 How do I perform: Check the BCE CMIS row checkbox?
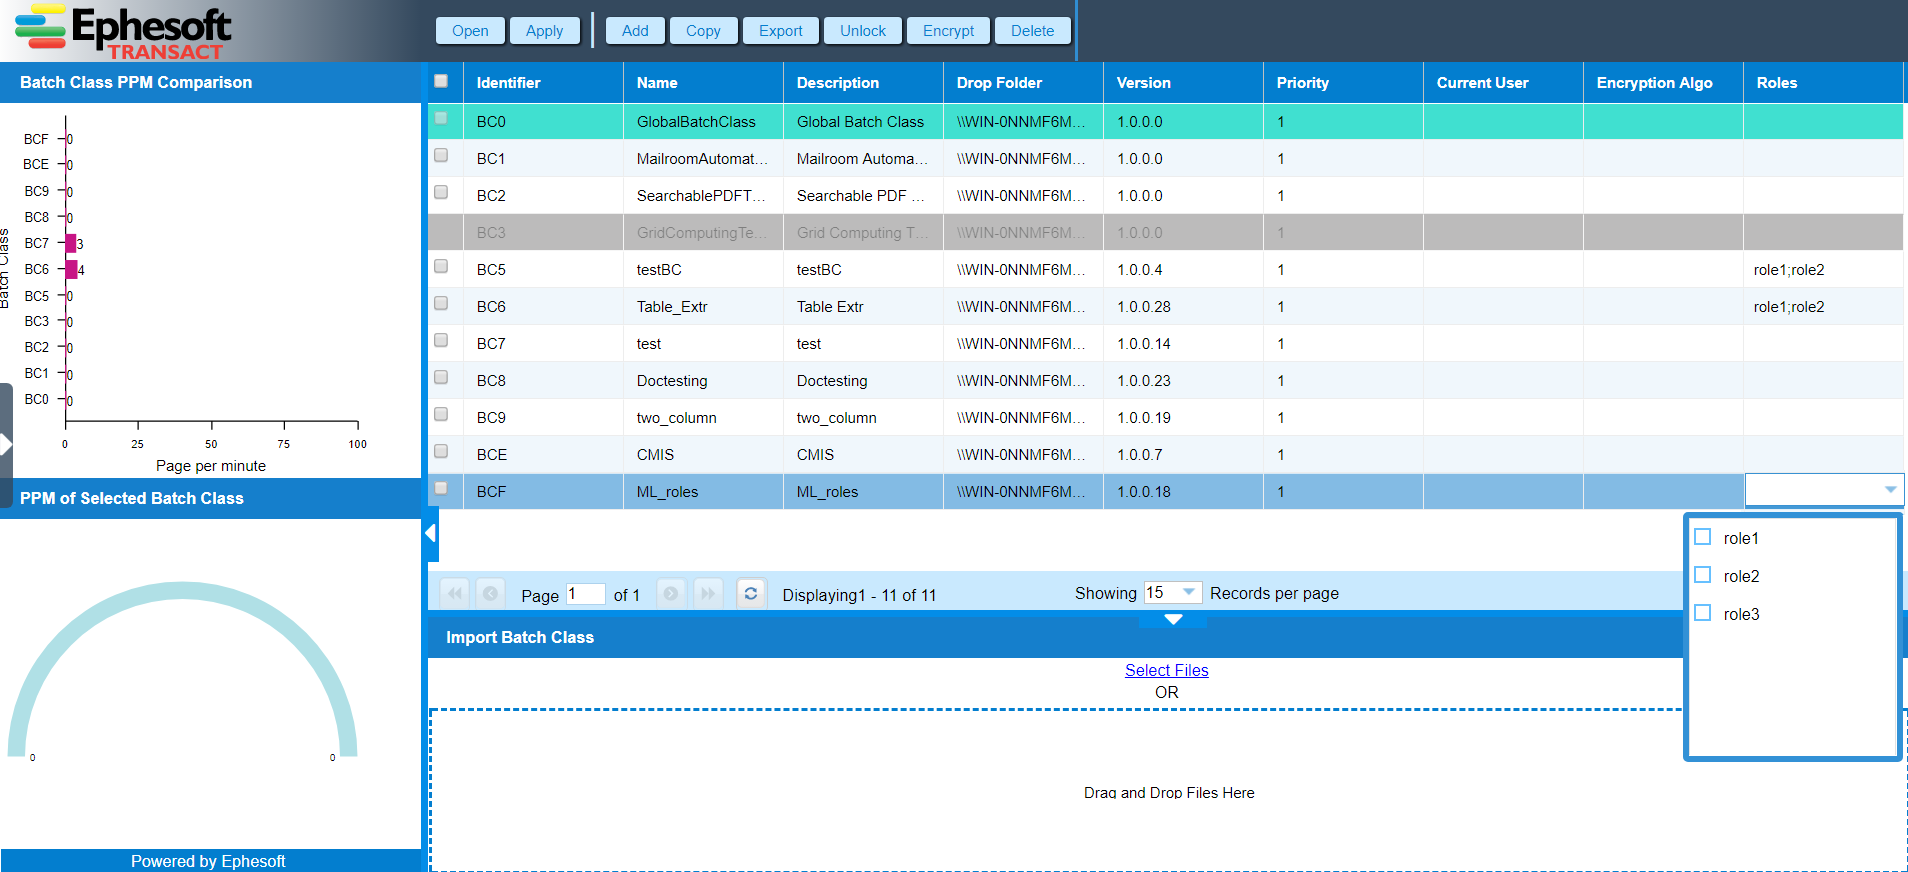coord(441,451)
